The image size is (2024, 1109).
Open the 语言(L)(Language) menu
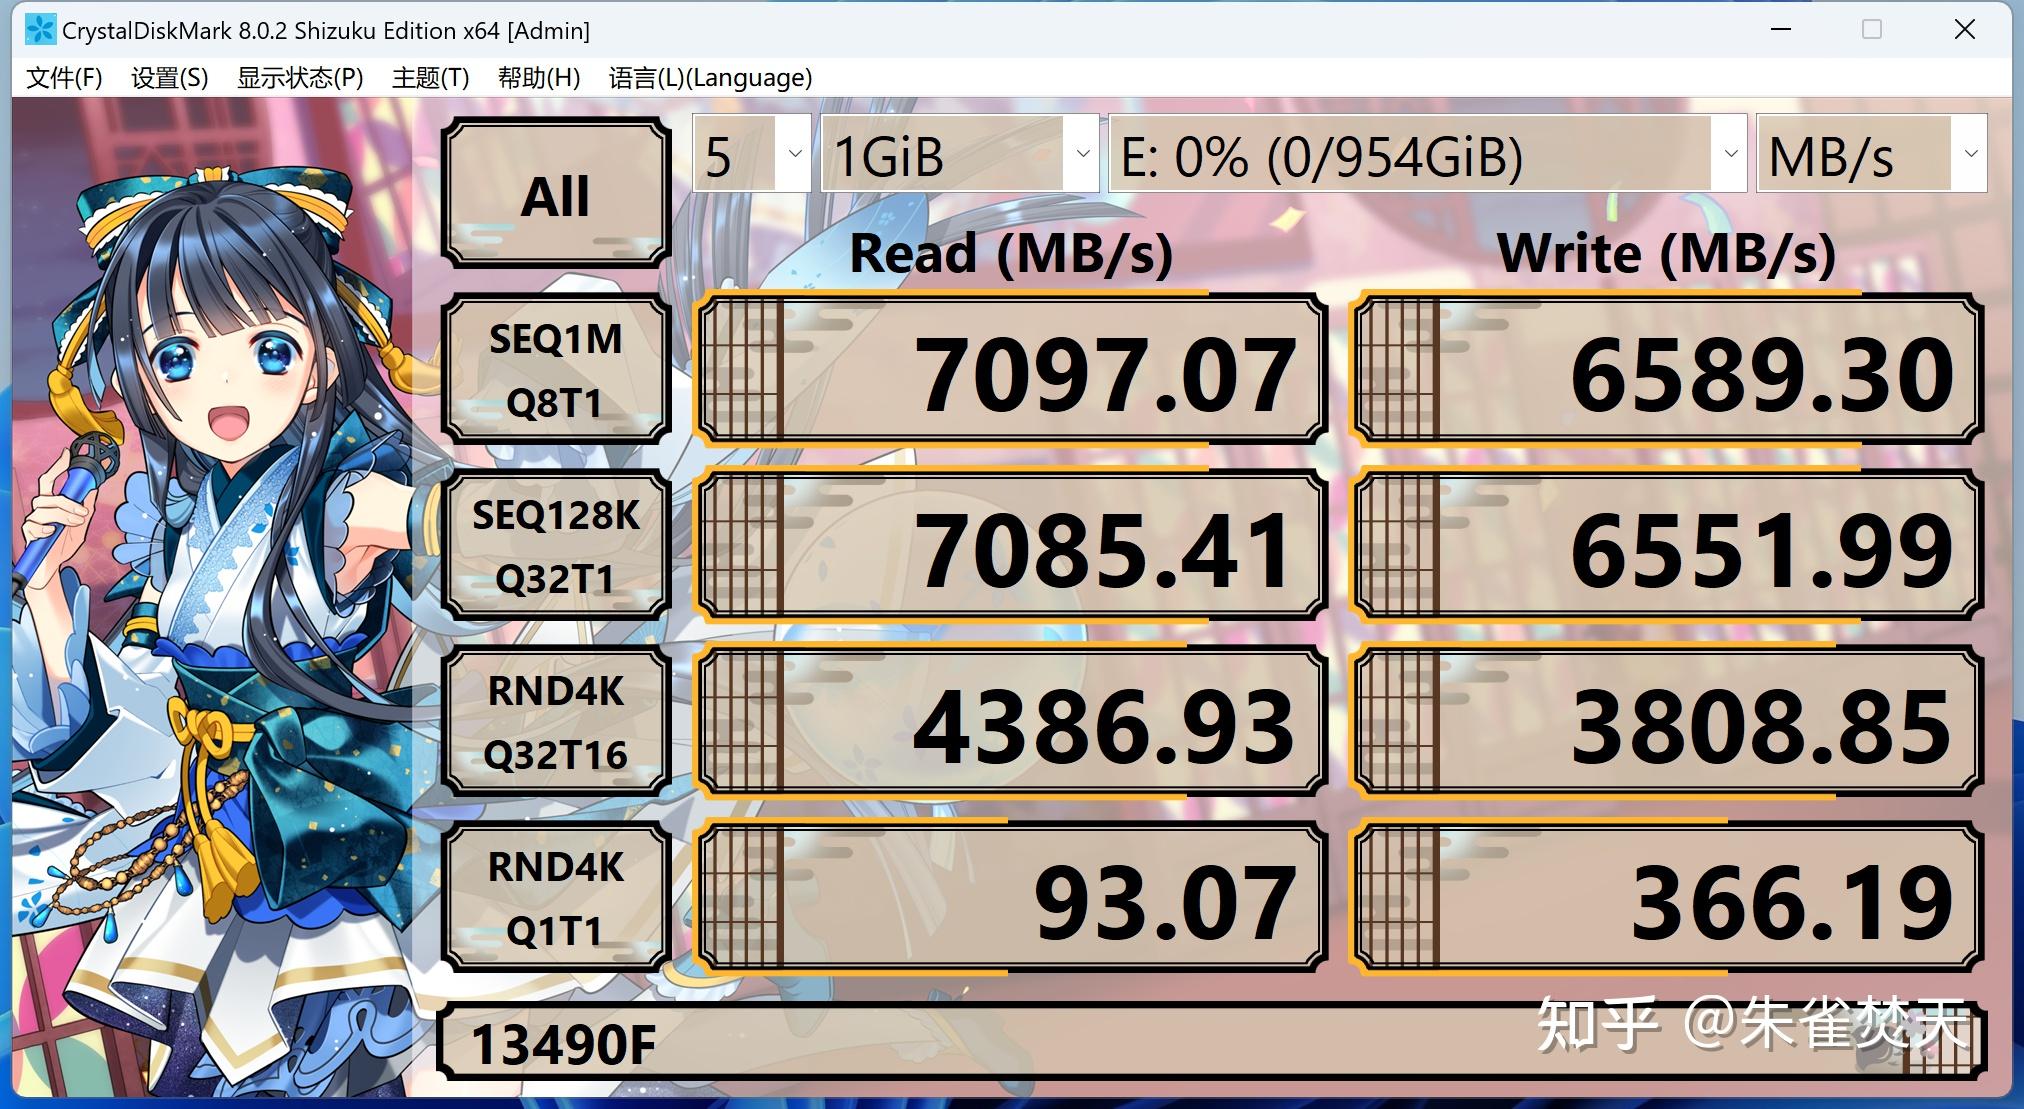[710, 77]
